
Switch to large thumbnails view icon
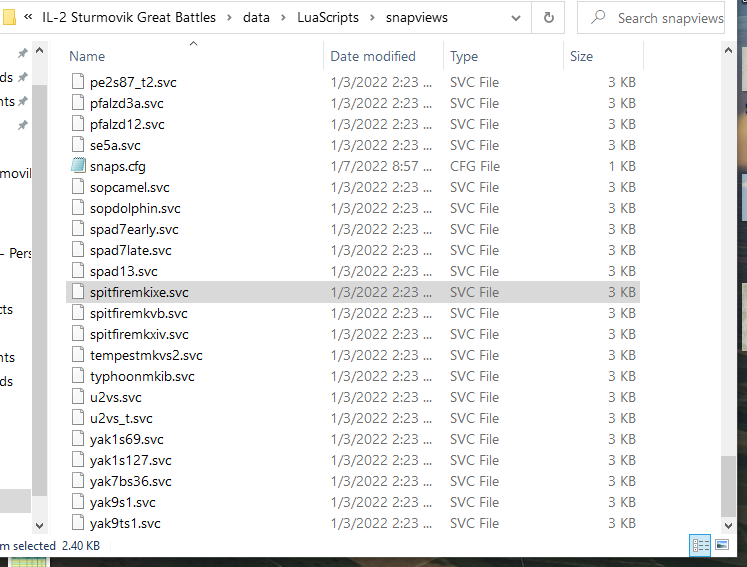[722, 545]
